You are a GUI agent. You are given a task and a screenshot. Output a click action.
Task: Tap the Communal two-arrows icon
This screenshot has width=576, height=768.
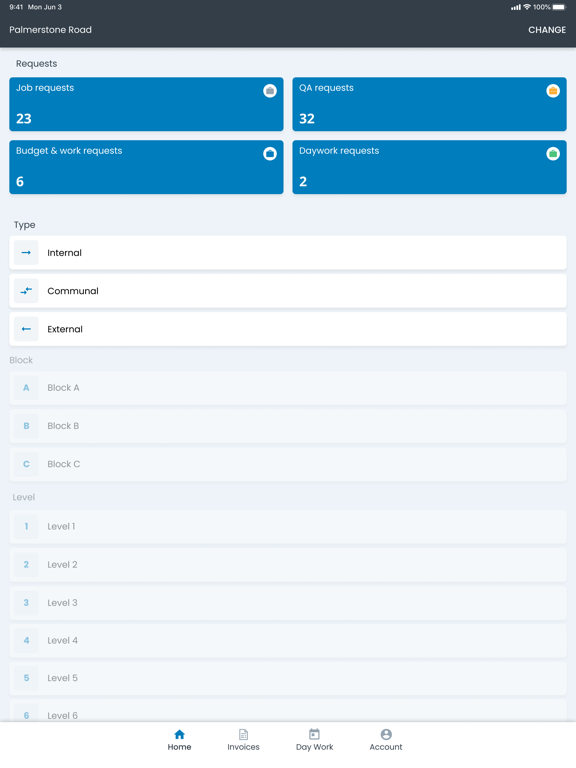(26, 291)
